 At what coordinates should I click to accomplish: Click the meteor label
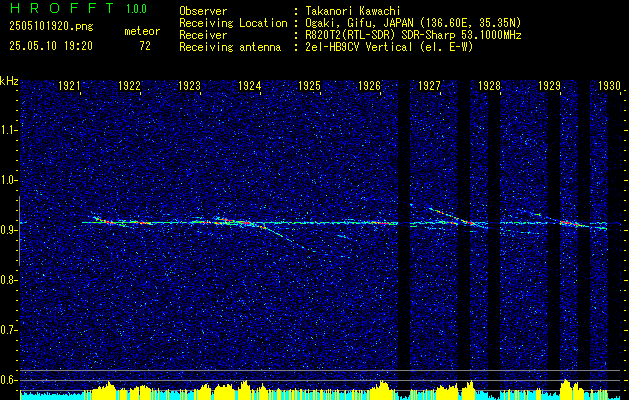tap(142, 31)
